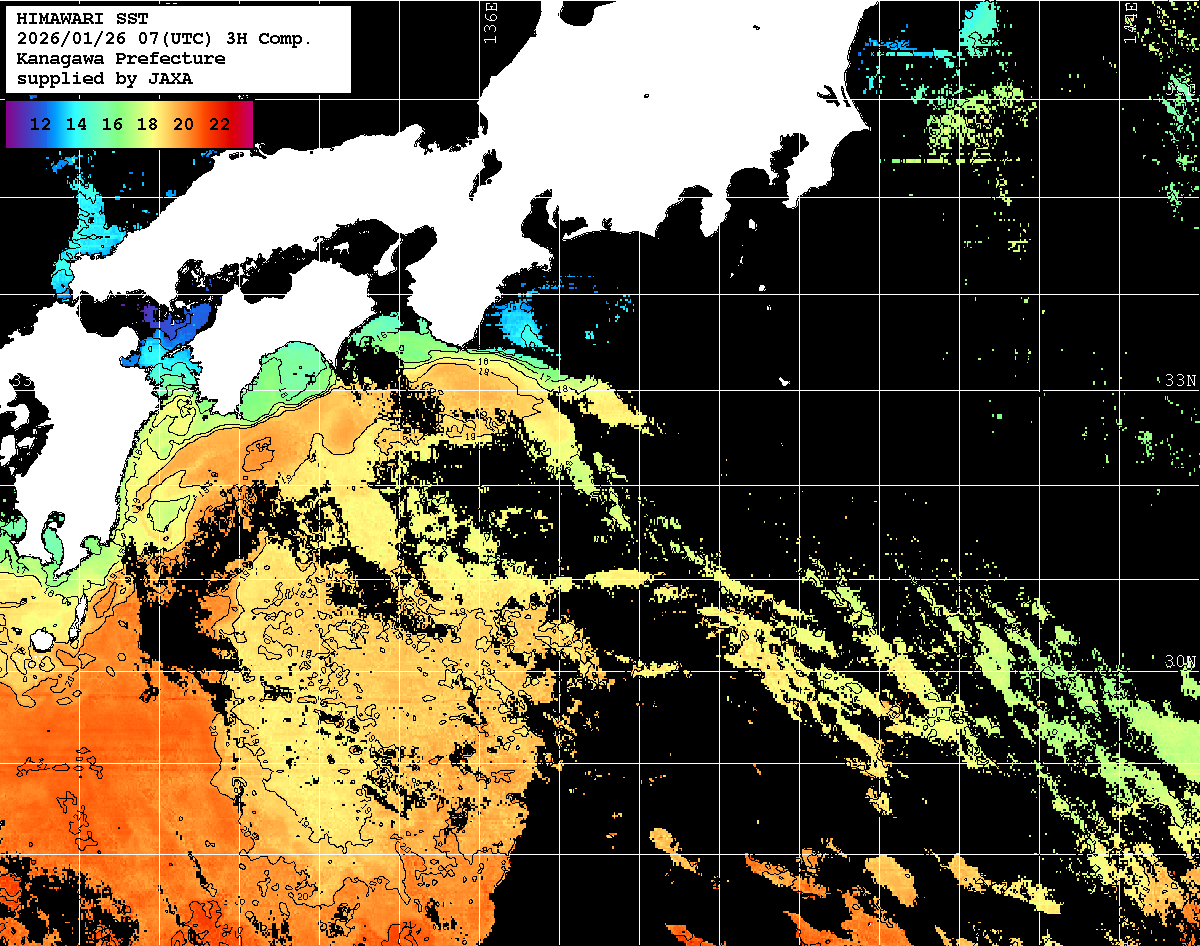Screen dimensions: 1200x946
Task: Pick the 22 degree red legend color
Action: (x=219, y=125)
